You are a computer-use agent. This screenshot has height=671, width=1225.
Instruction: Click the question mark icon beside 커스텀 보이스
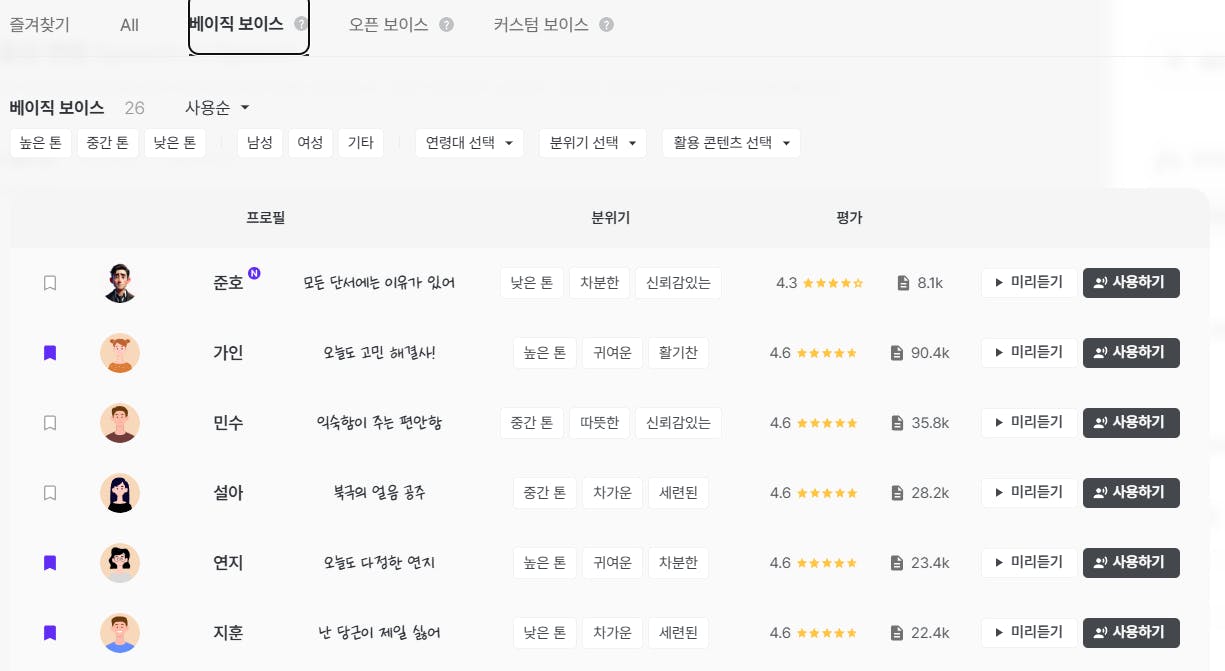click(606, 25)
